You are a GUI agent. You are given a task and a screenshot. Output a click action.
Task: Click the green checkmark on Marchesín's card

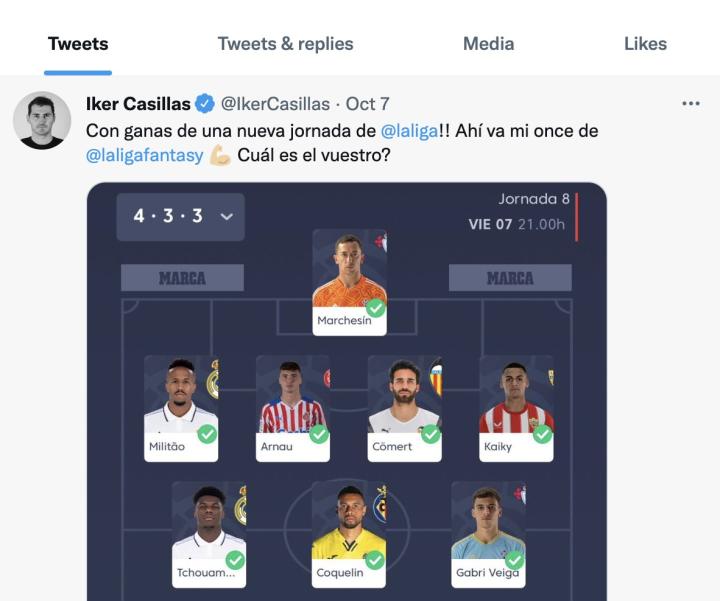(375, 308)
